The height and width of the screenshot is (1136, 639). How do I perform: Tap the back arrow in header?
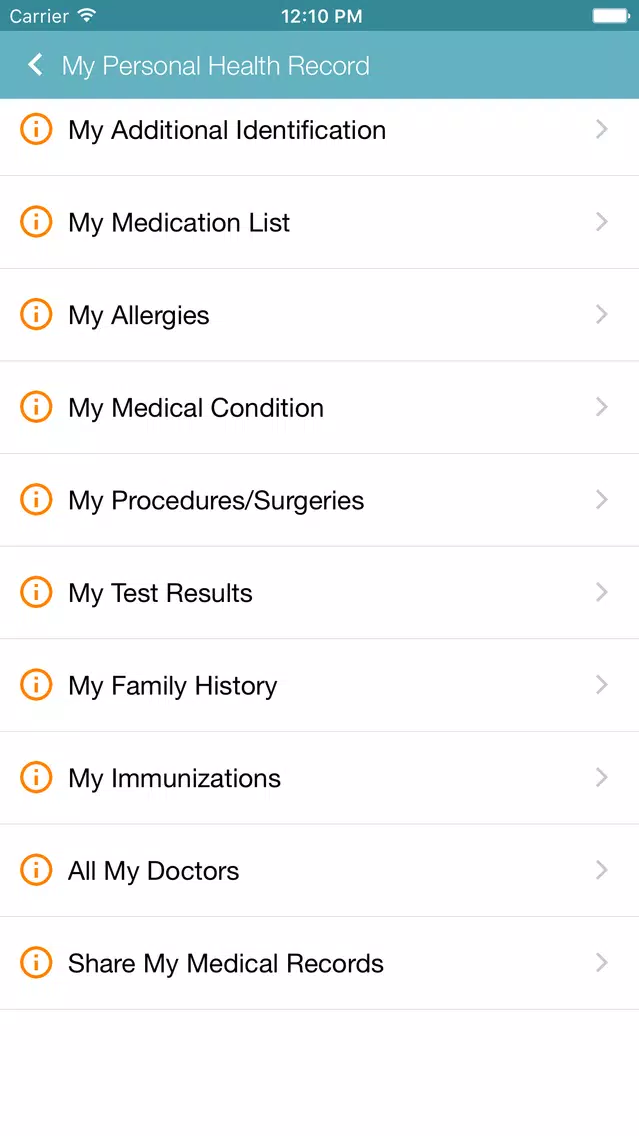35,65
